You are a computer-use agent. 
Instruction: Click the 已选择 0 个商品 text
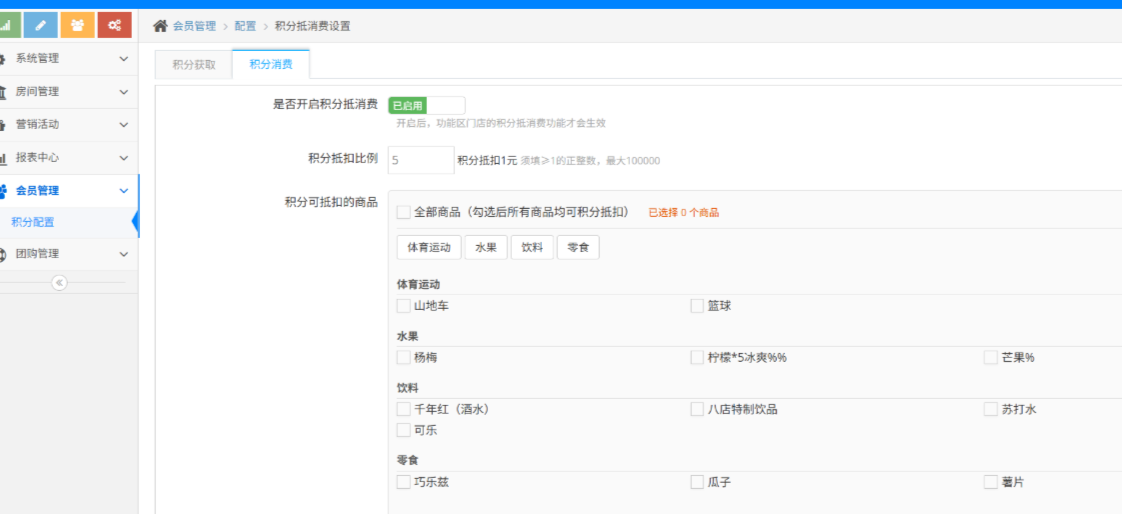(683, 213)
